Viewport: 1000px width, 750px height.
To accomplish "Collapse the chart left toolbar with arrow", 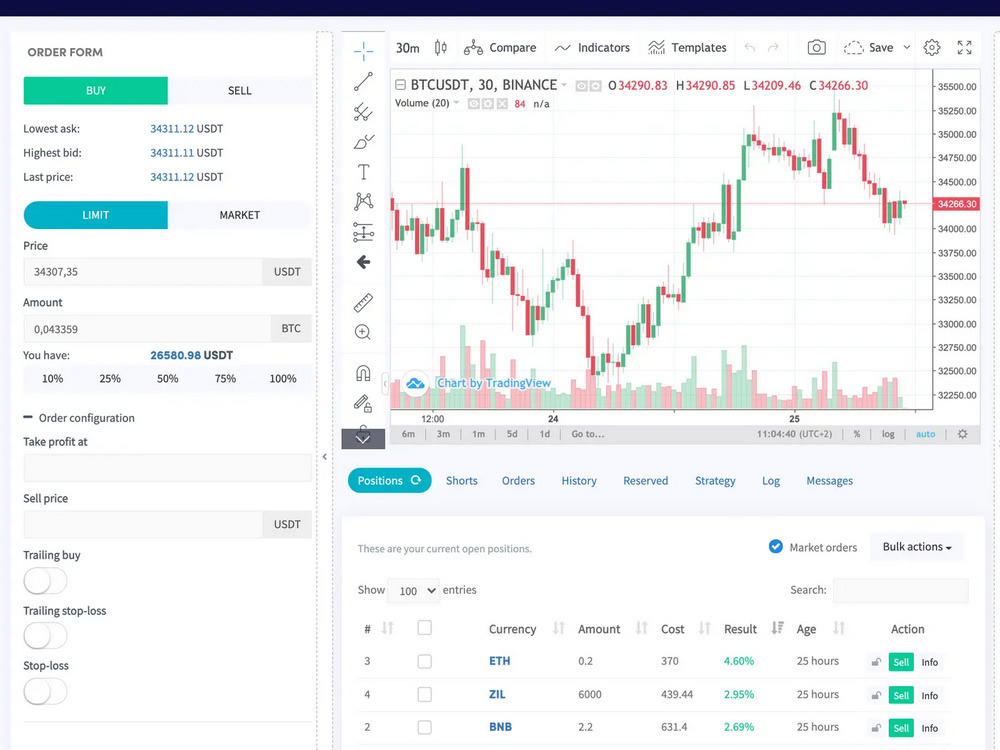I will point(385,384).
